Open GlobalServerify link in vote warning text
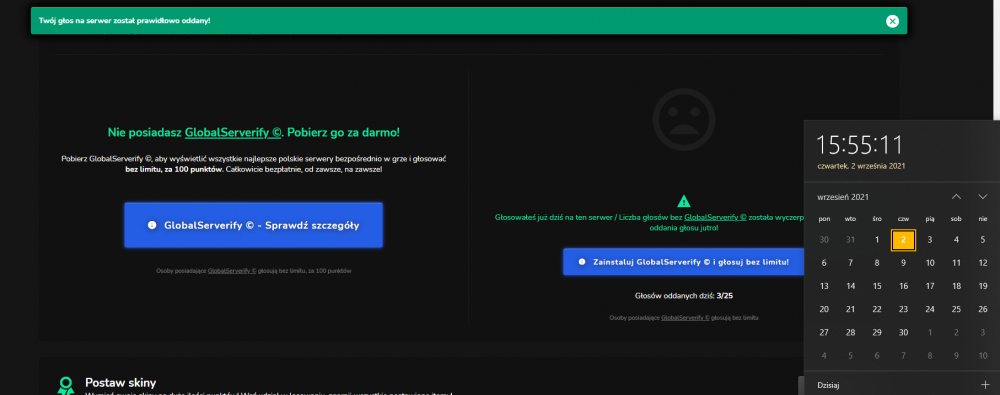The image size is (1000, 395). 715,217
